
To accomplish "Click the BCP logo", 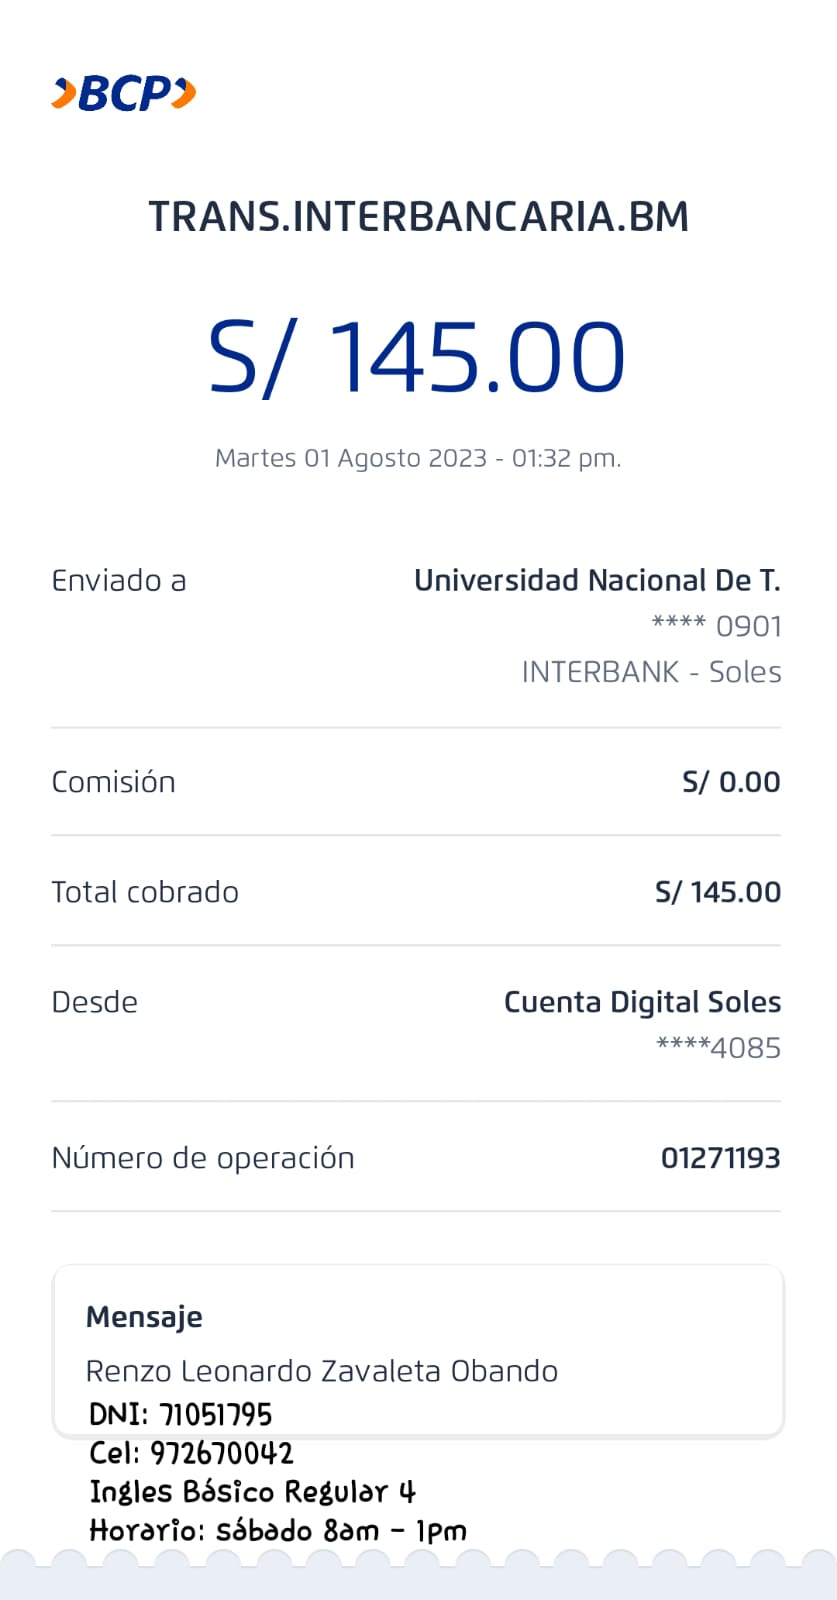I will click(x=124, y=93).
